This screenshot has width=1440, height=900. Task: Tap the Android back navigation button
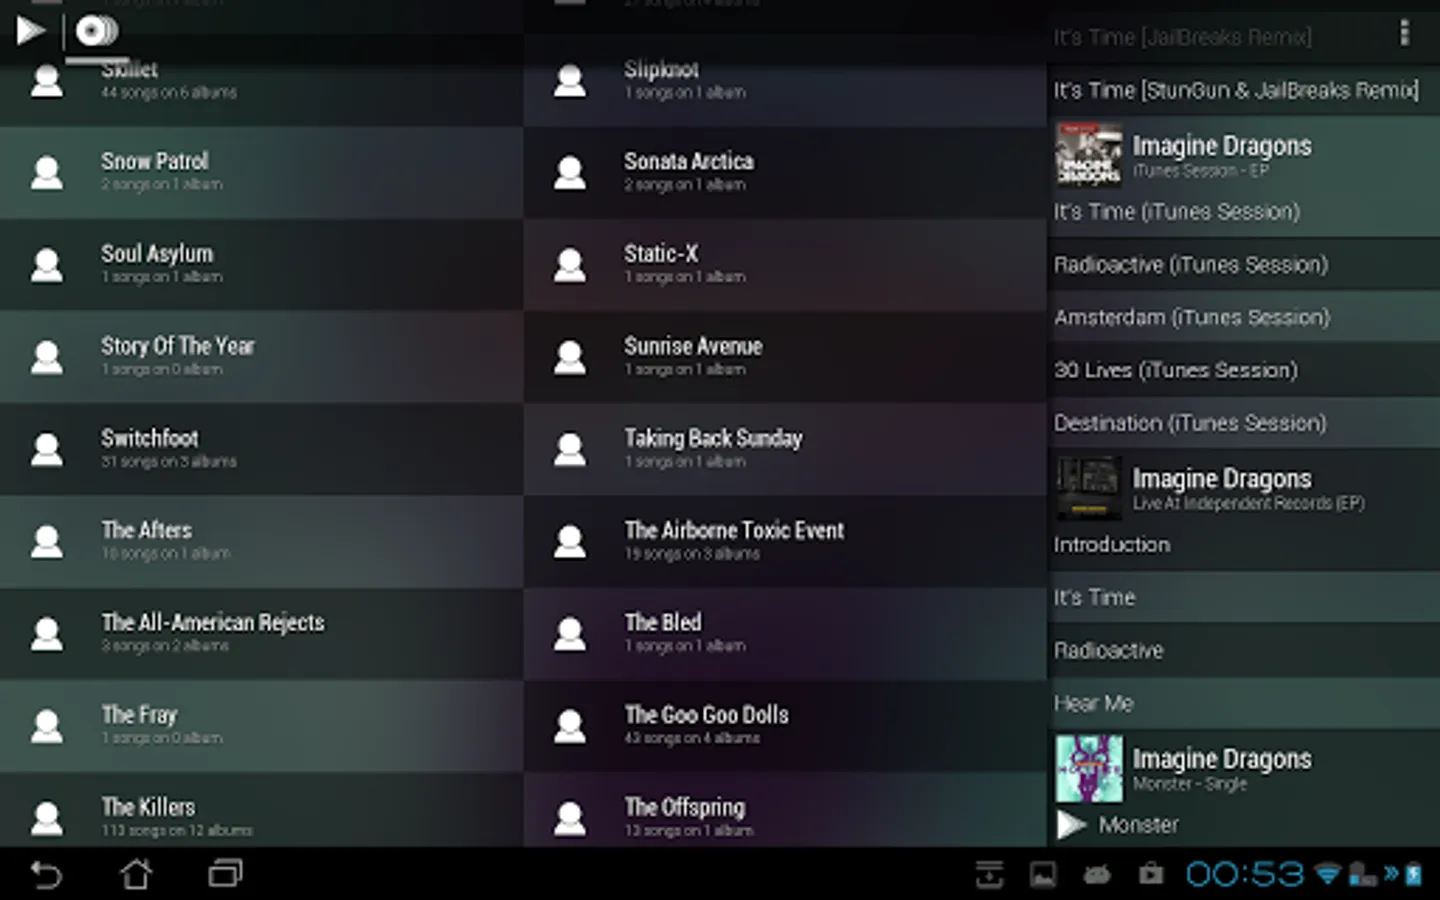point(46,875)
